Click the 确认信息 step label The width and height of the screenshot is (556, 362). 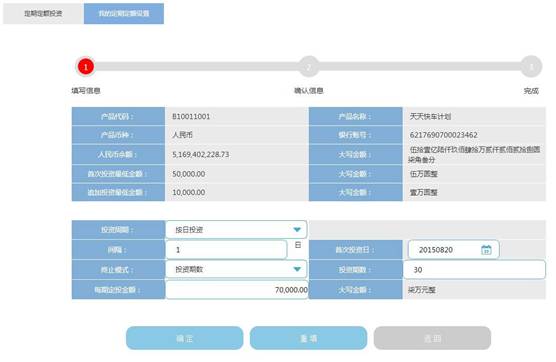tap(308, 91)
